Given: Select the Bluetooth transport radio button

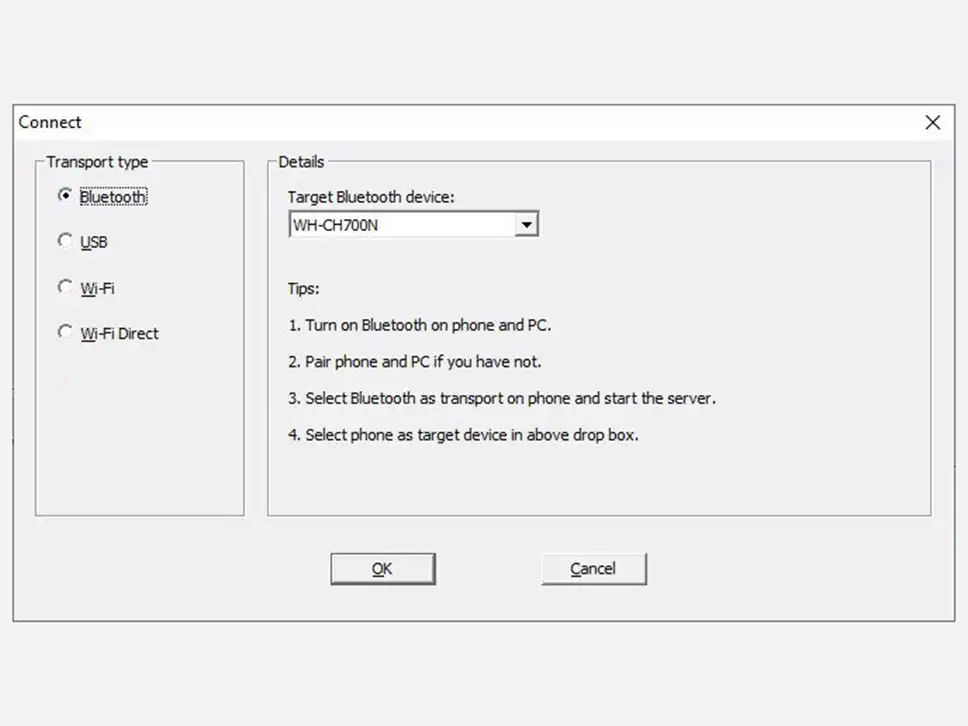Looking at the screenshot, I should 66,196.
